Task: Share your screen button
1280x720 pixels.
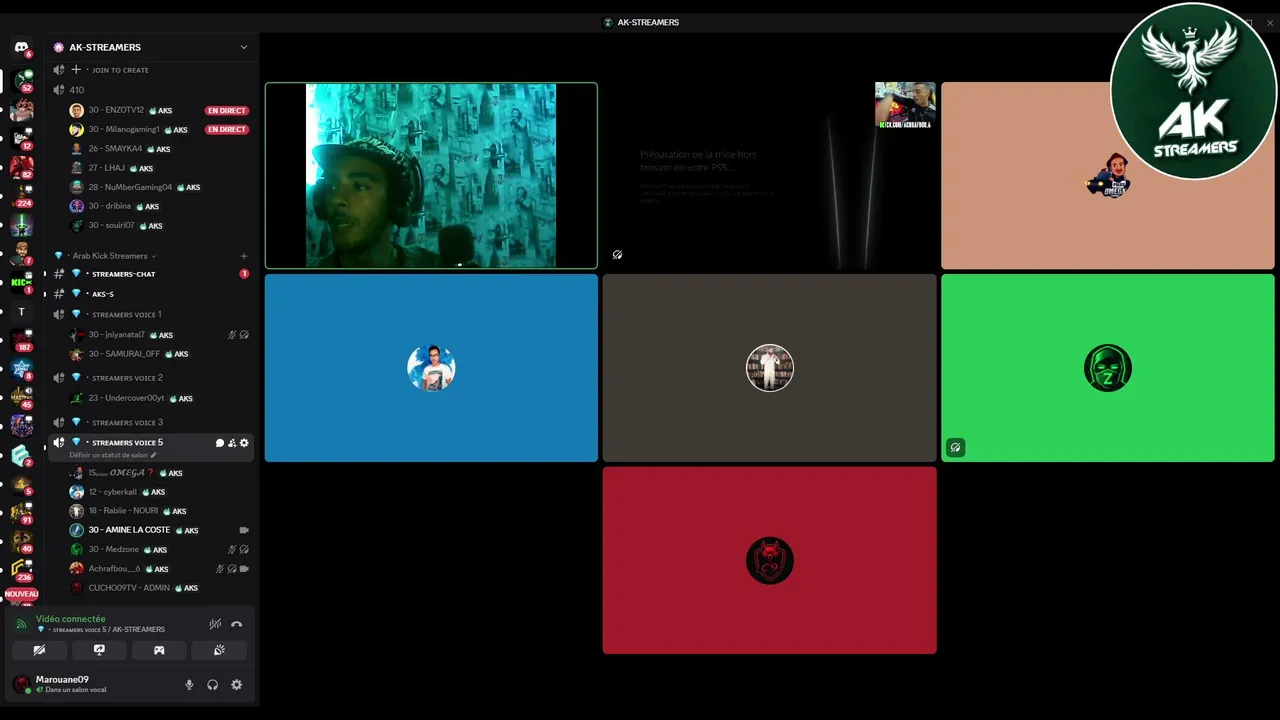Action: (99, 650)
